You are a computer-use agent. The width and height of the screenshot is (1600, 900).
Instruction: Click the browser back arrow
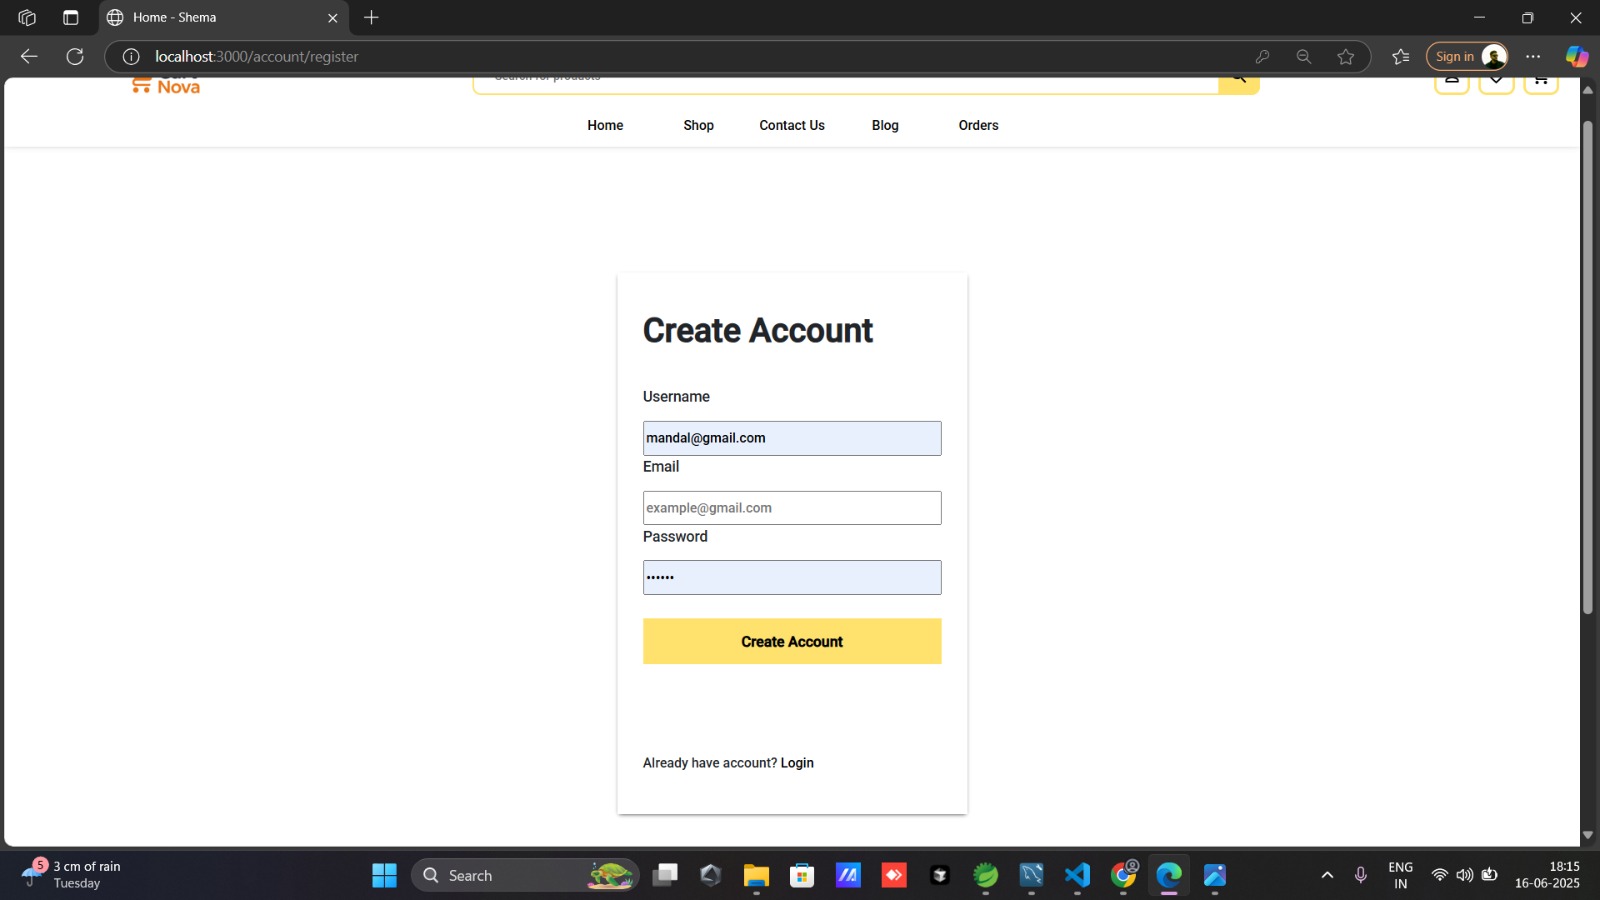(x=29, y=56)
